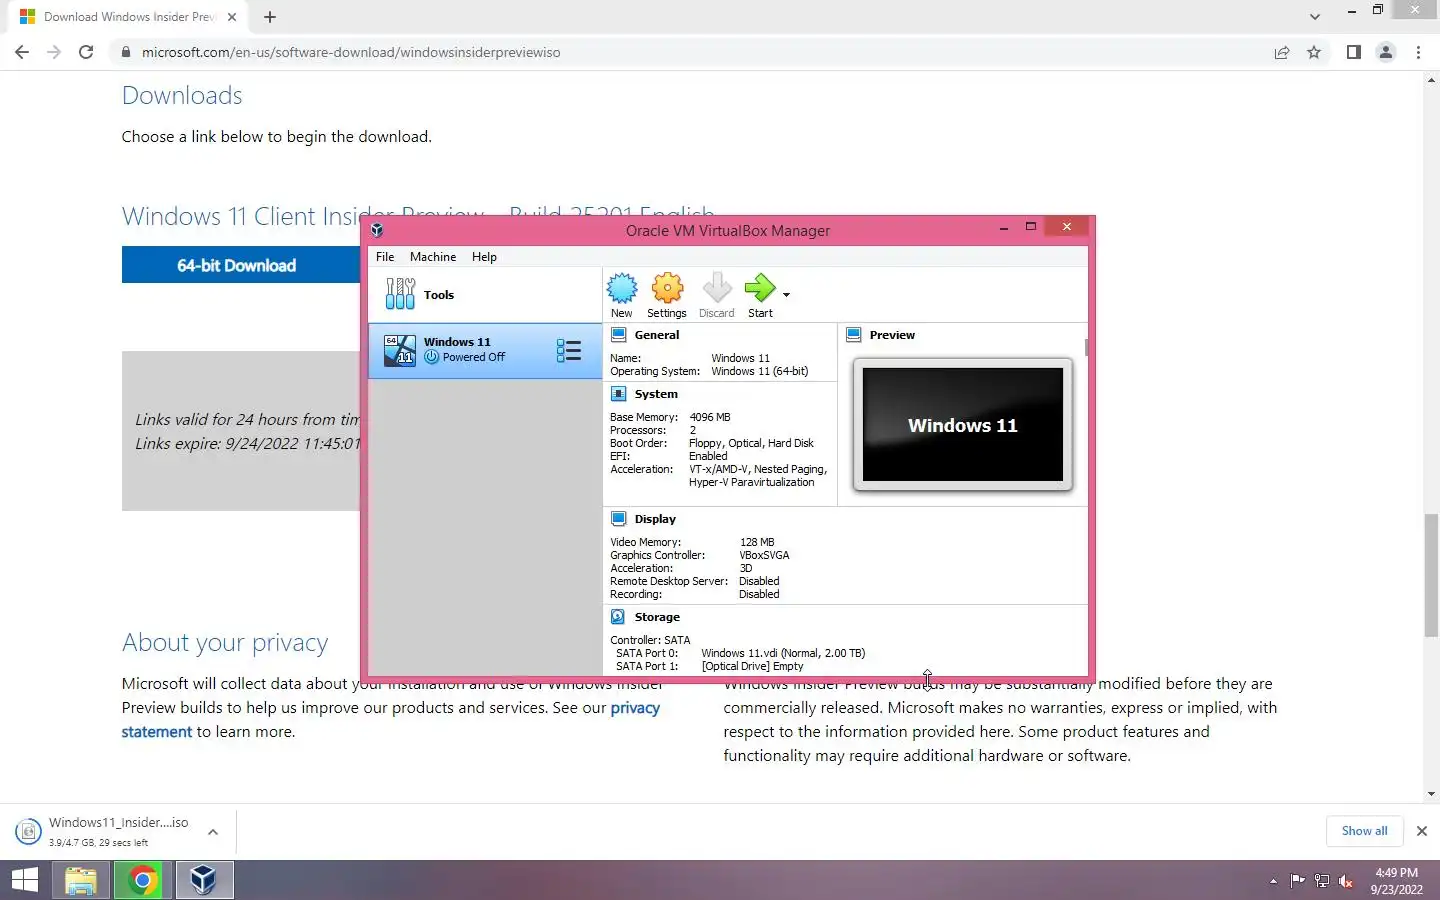Toggle Chrome side panel icon
The height and width of the screenshot is (900, 1440).
coord(1353,52)
